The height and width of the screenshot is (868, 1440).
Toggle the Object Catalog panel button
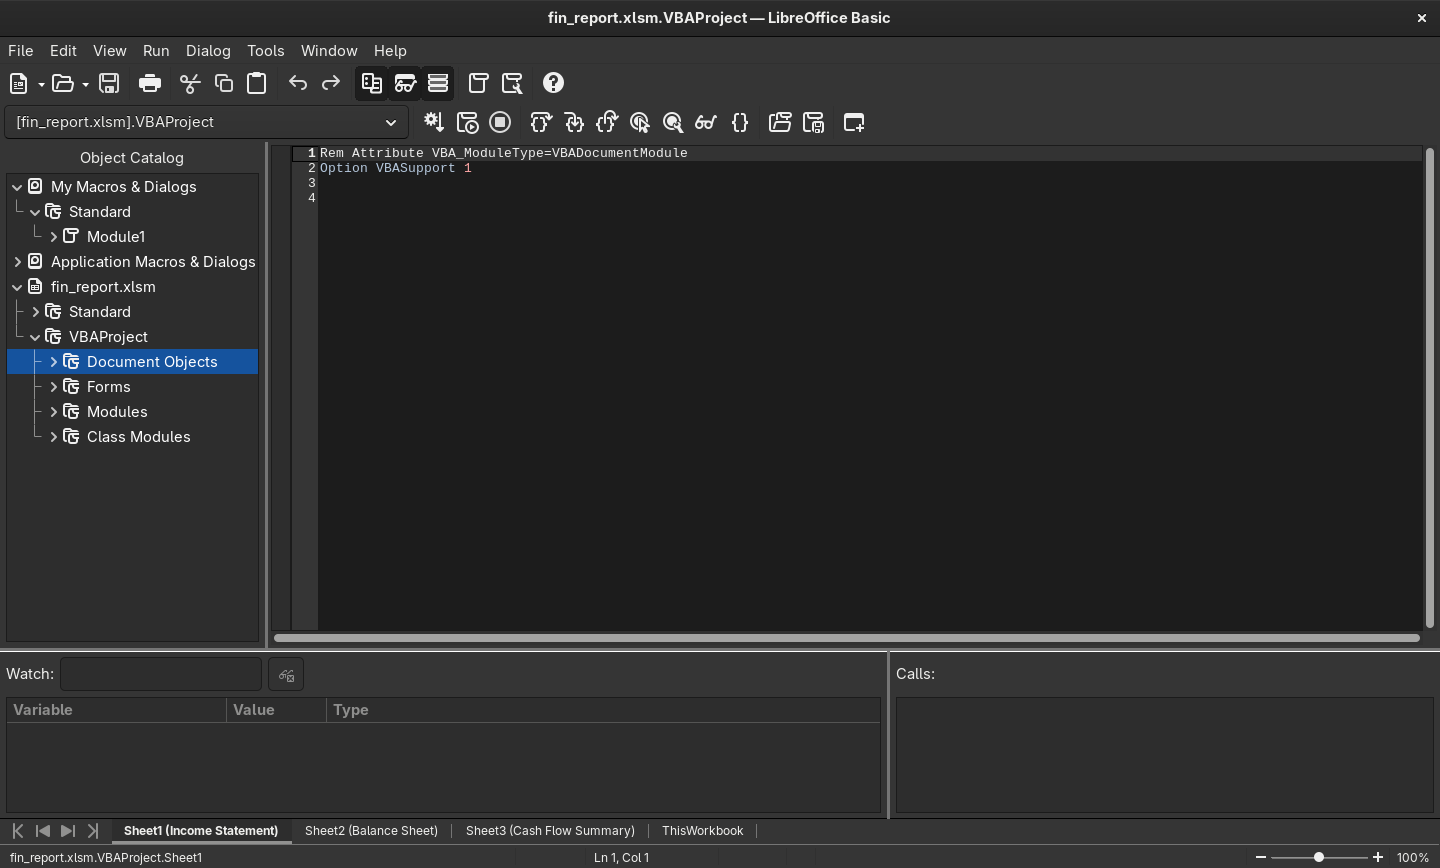point(372,83)
